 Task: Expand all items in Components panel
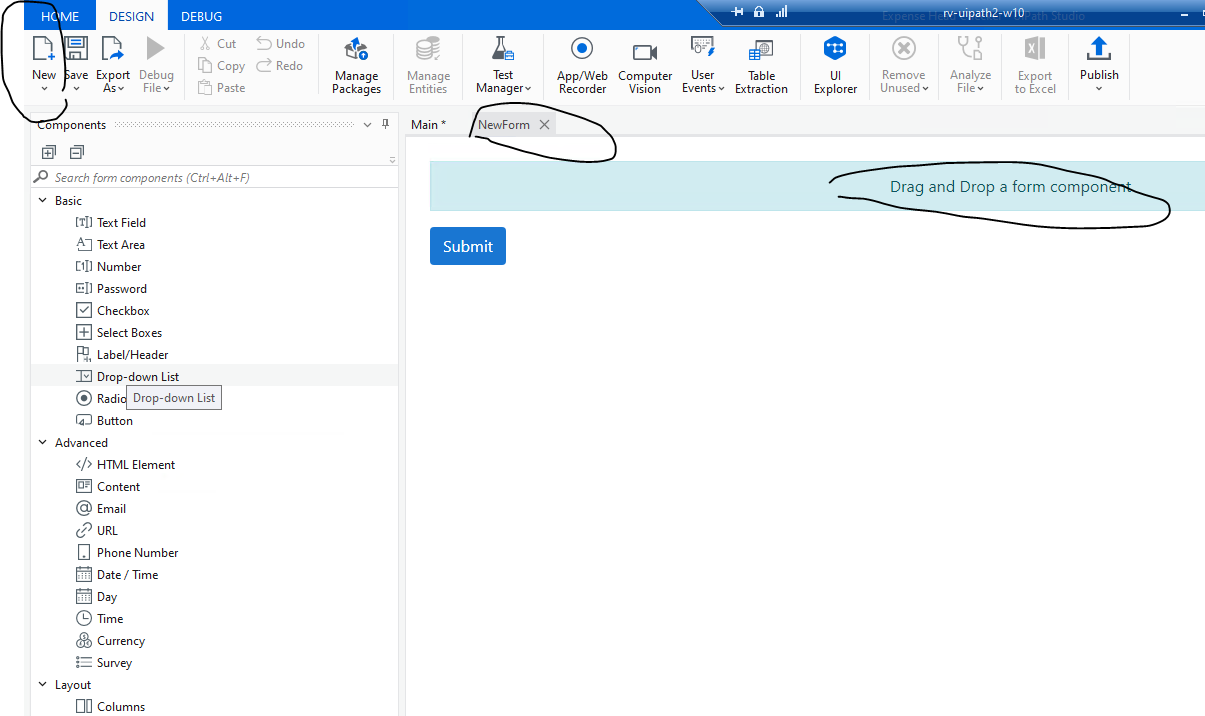[x=48, y=152]
